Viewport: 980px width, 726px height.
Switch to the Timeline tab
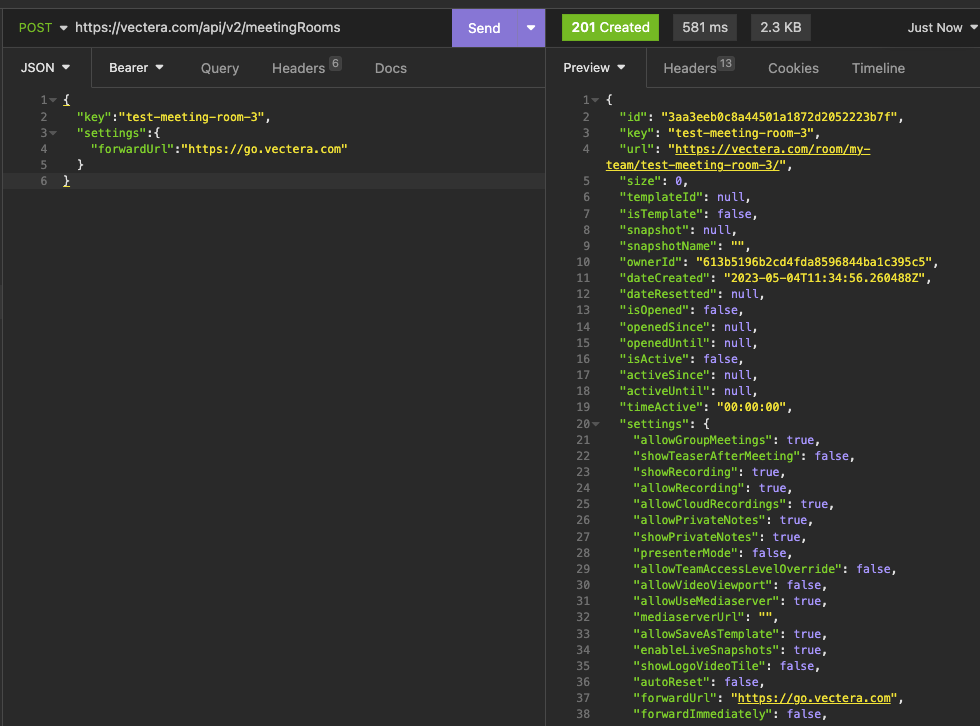(x=878, y=68)
